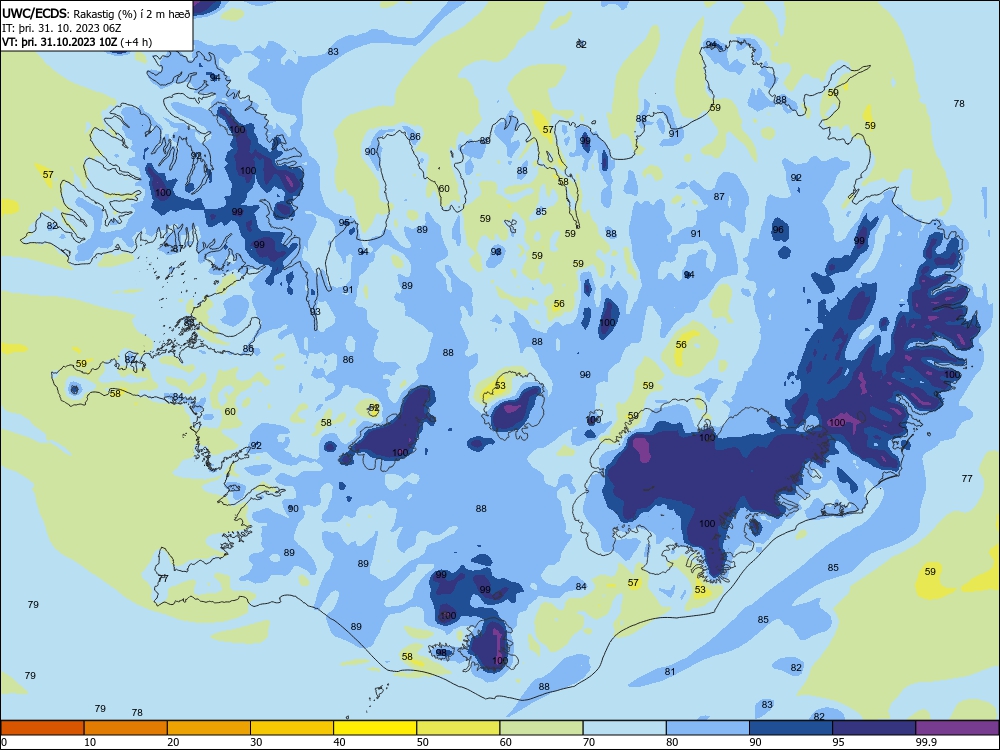The height and width of the screenshot is (750, 1000).
Task: Click the 'VT: þri. 31.10.2023 10Z (+4 h)' line
Action: (77, 42)
